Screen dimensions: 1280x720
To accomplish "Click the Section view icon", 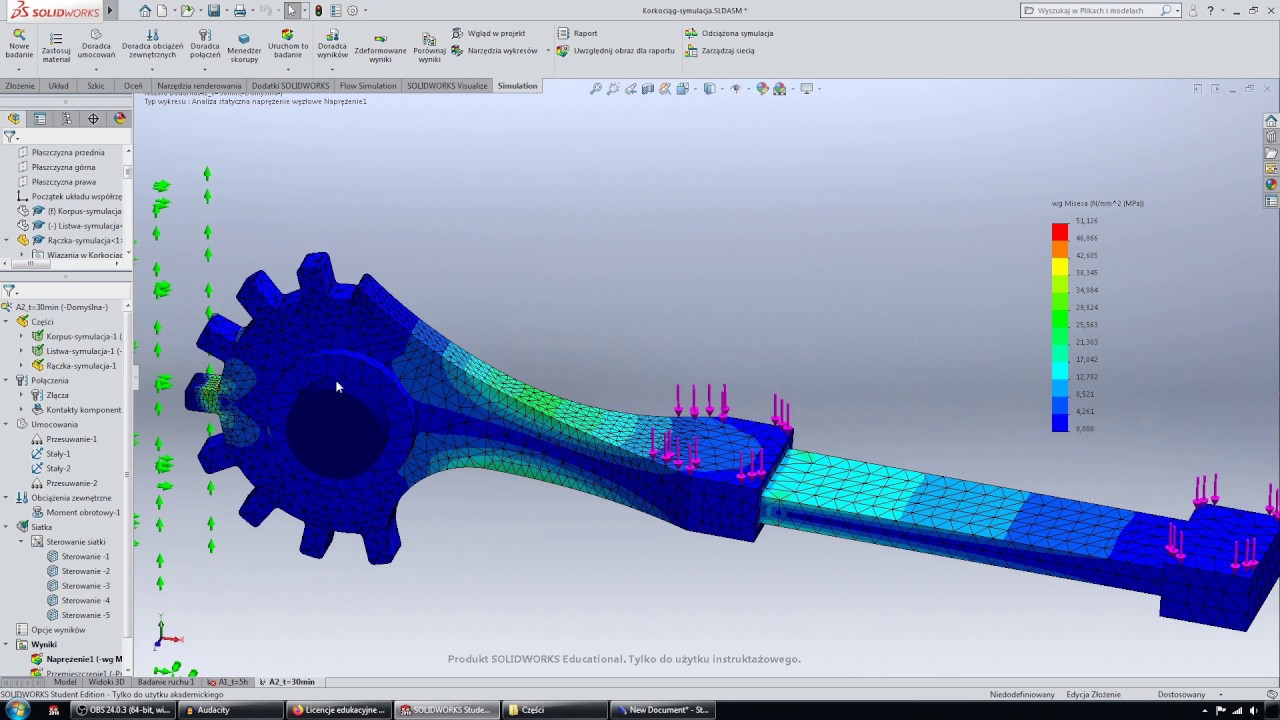I will click(x=648, y=89).
